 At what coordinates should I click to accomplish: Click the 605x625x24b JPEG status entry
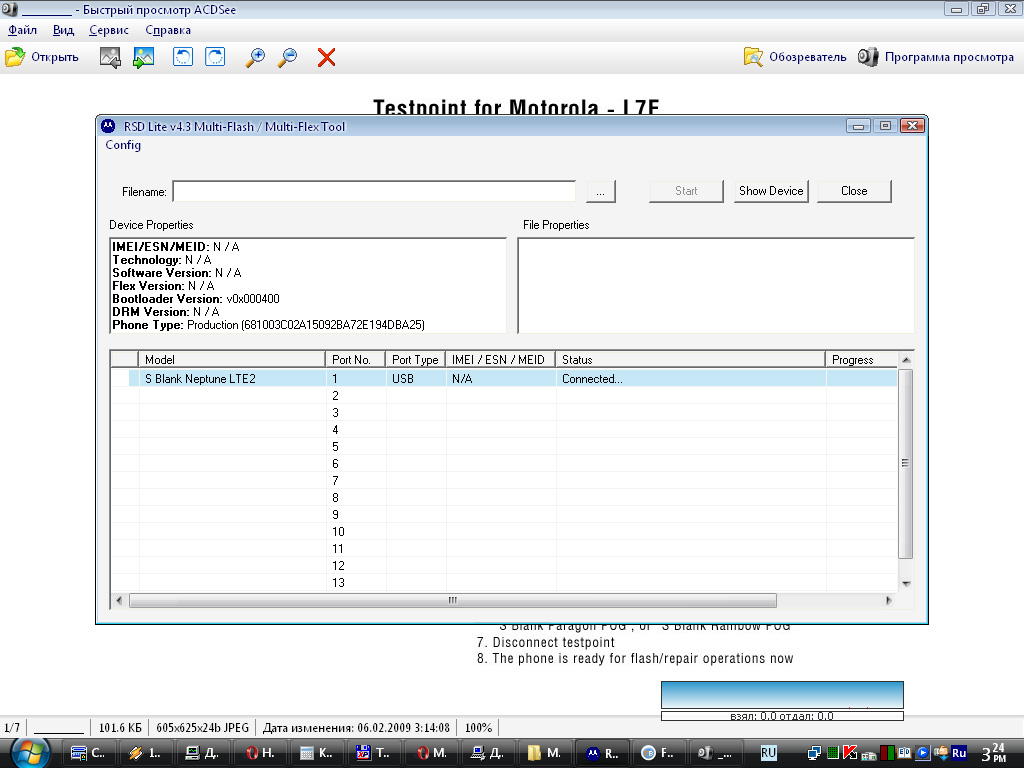(x=202, y=728)
